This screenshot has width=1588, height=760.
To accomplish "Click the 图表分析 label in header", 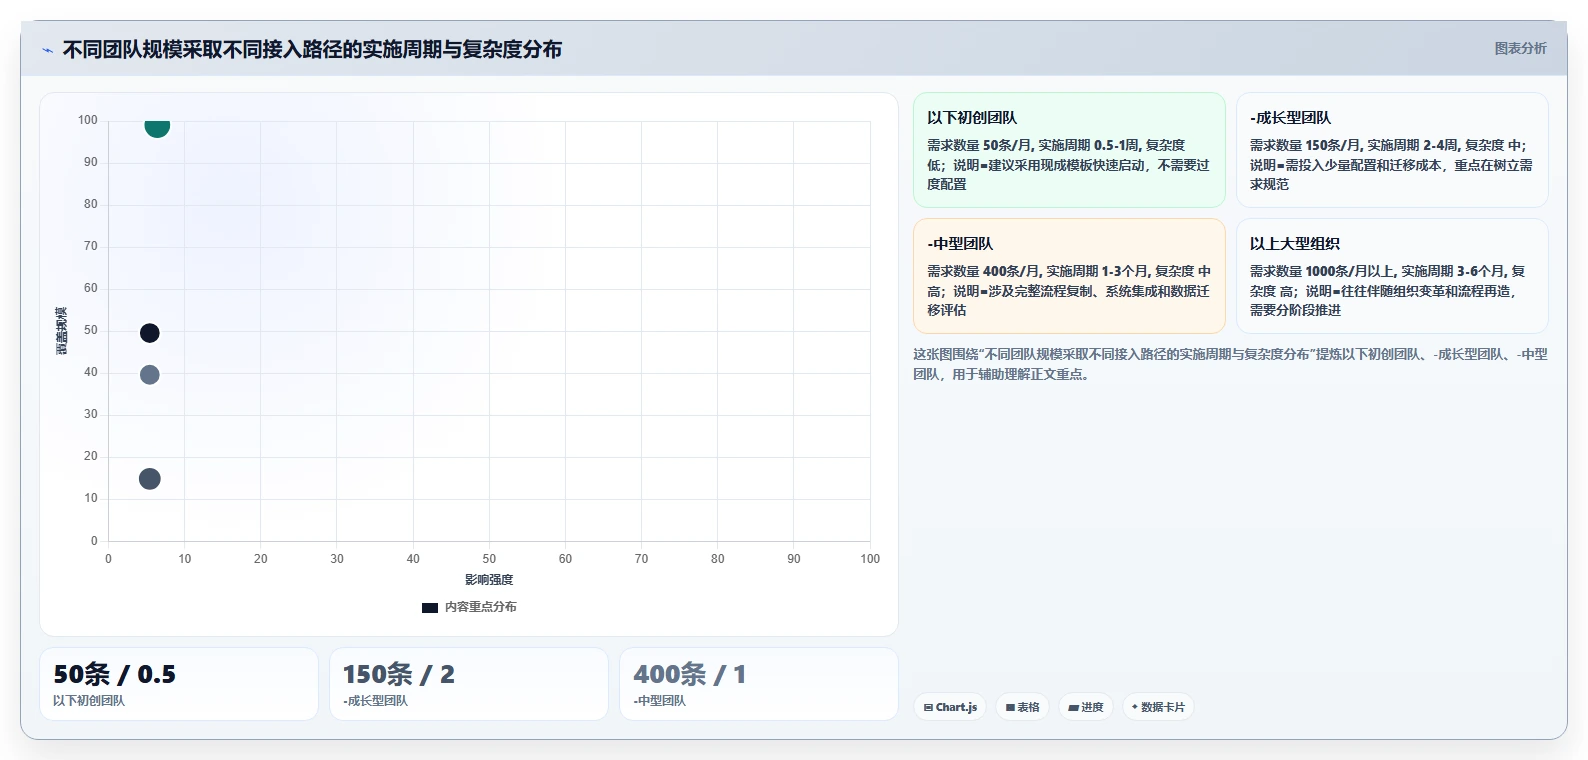I will (1520, 48).
